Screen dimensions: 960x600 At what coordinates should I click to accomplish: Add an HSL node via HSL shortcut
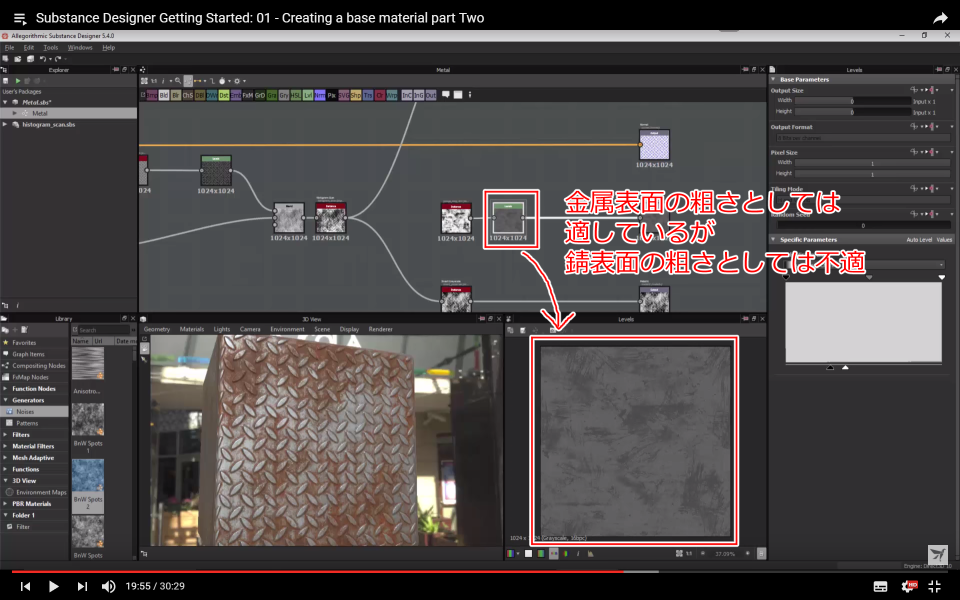pos(296,96)
